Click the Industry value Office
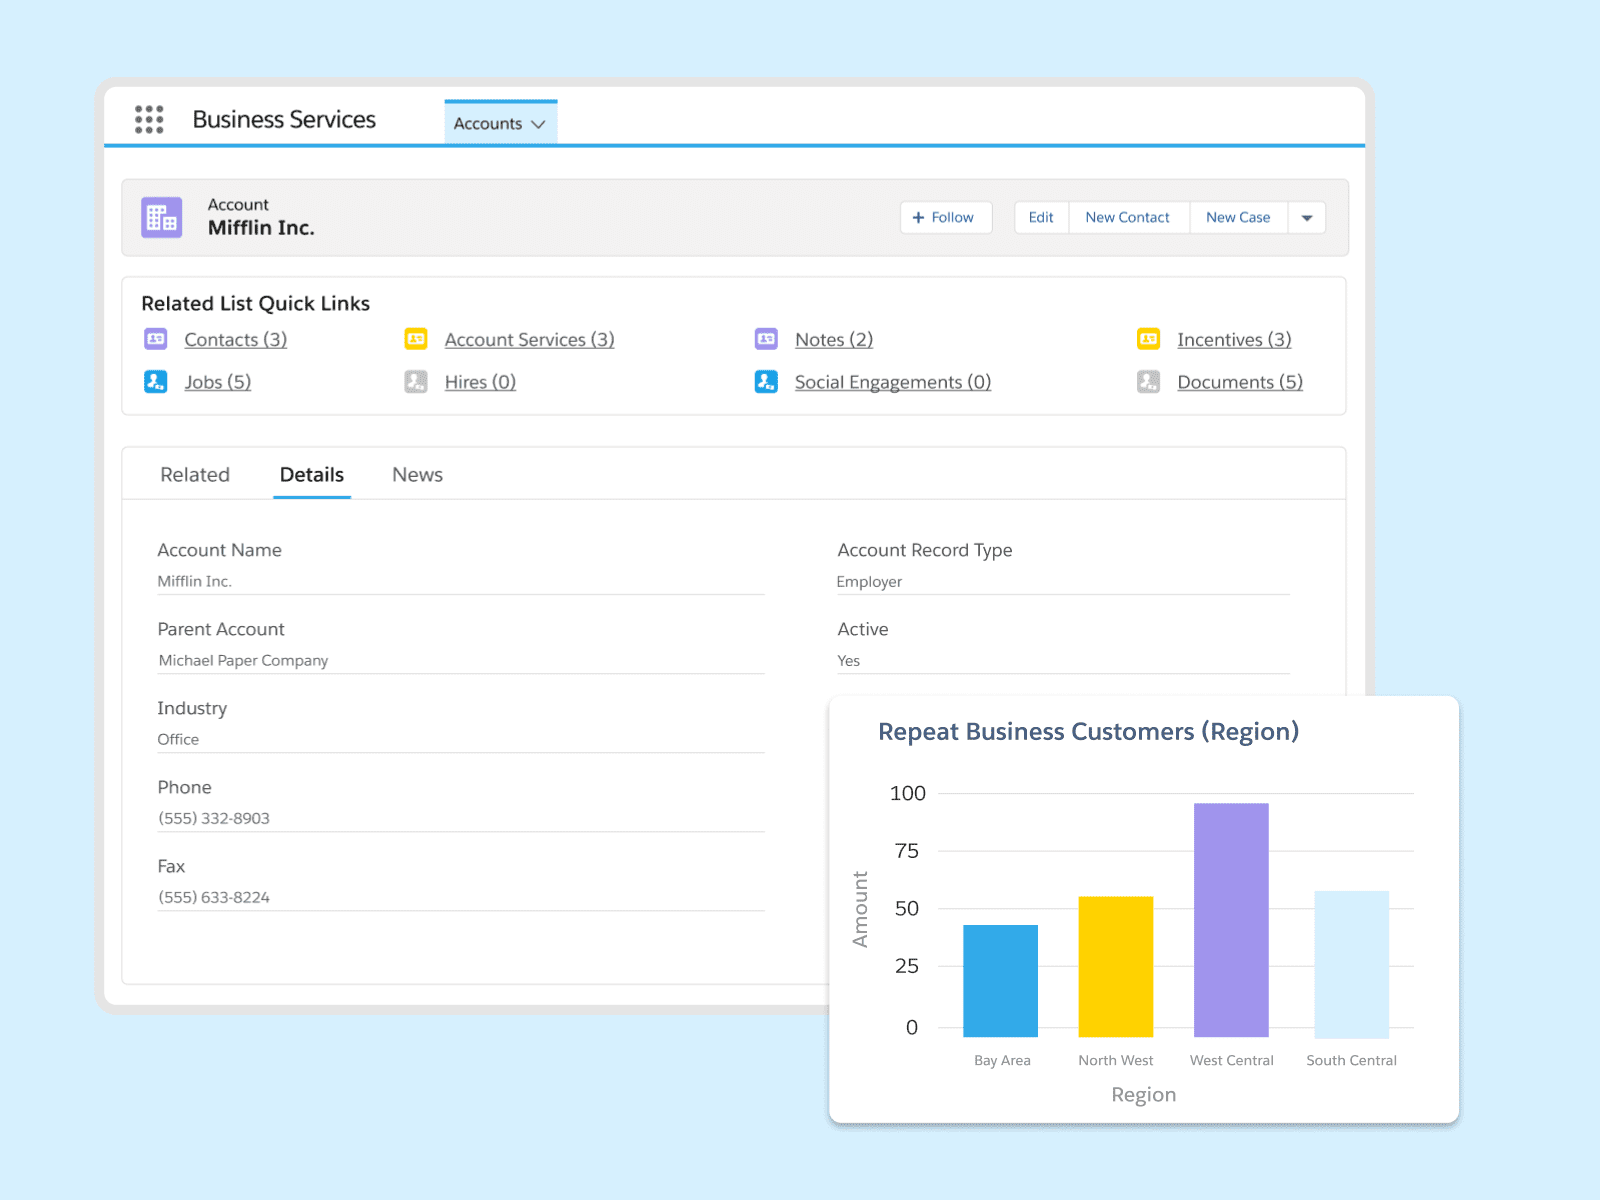Screen dimensions: 1600x1200 click(178, 739)
